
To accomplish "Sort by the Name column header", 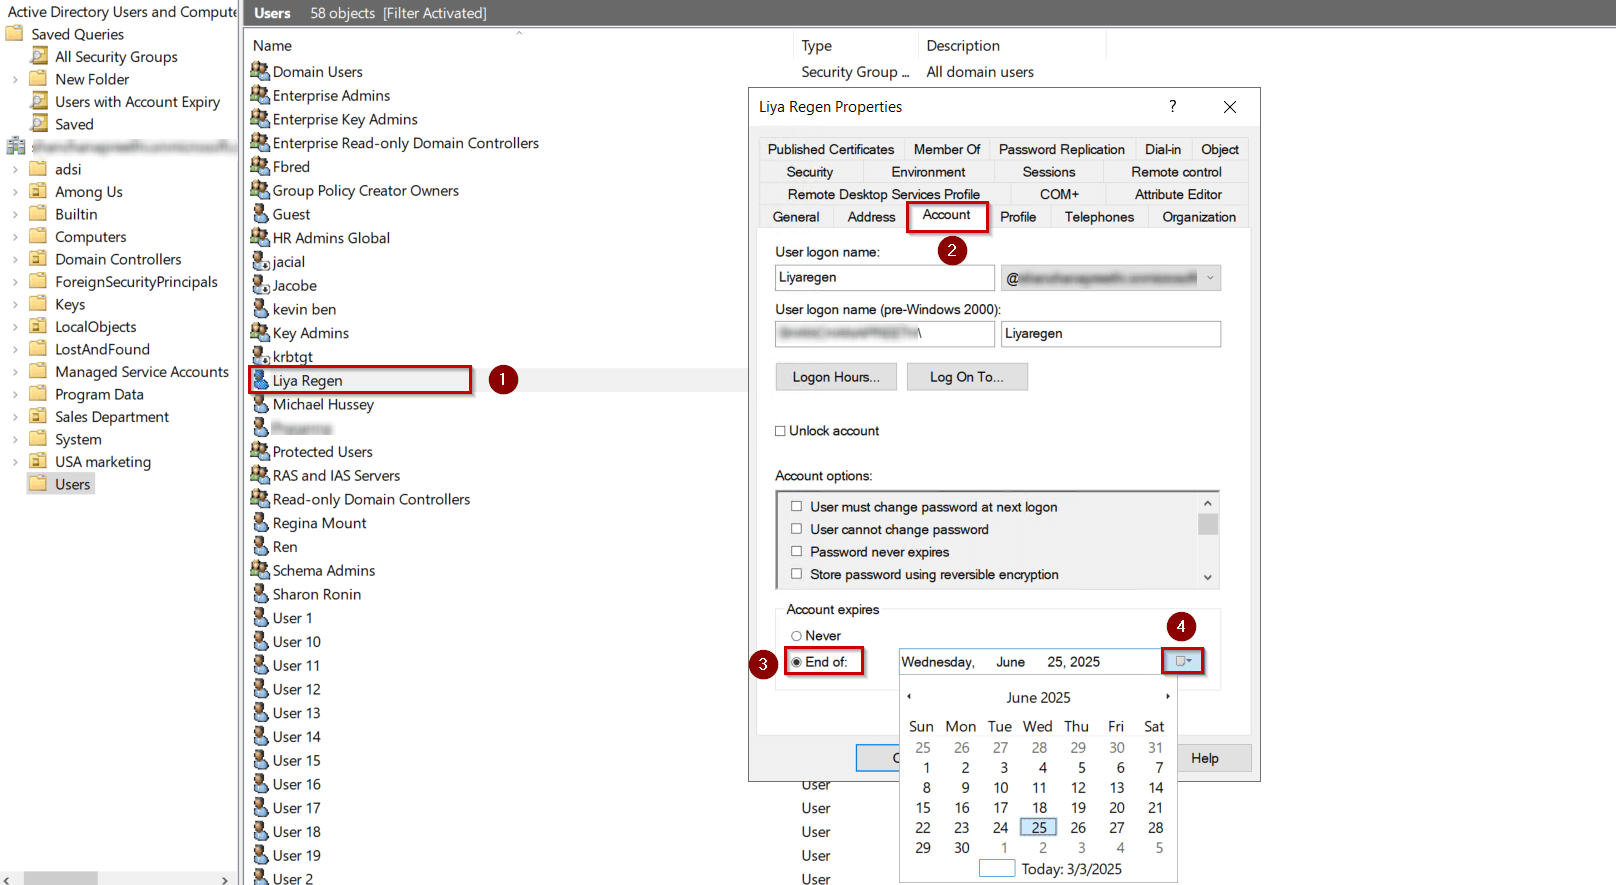I will 272,46.
